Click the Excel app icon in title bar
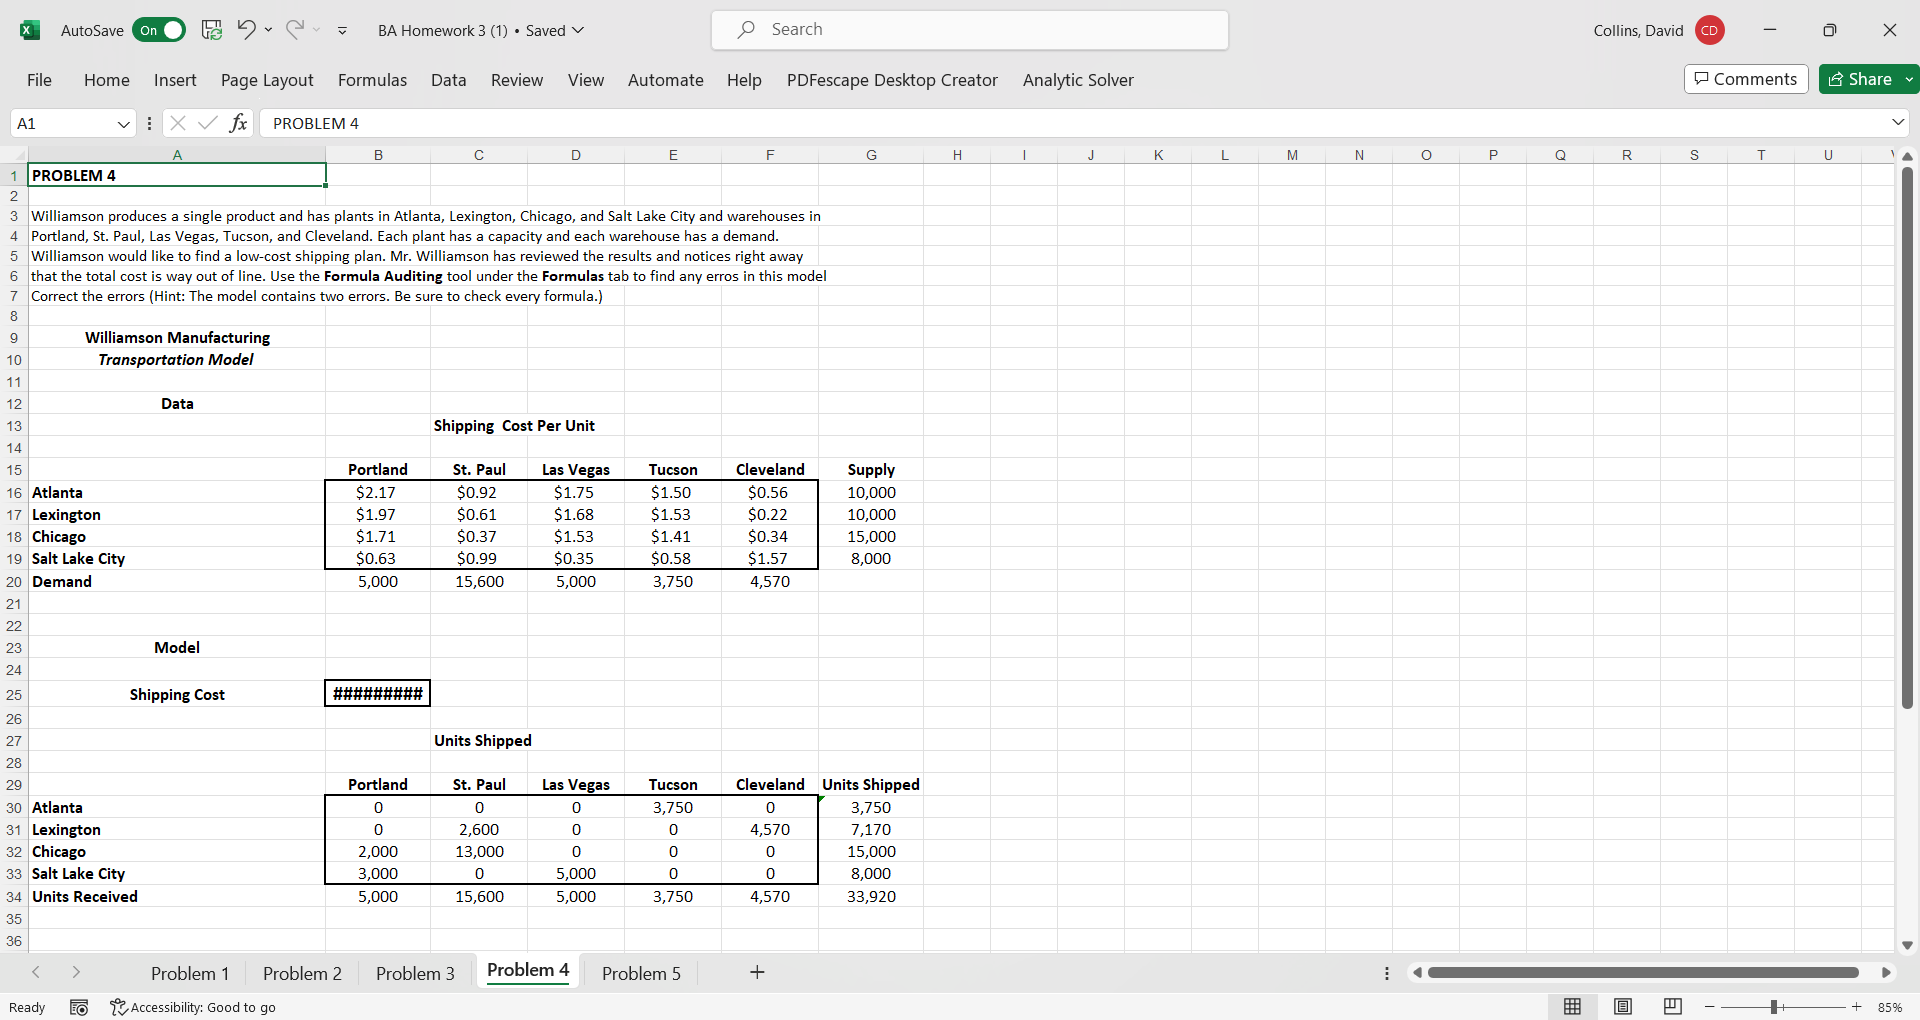The width and height of the screenshot is (1920, 1020). click(29, 30)
